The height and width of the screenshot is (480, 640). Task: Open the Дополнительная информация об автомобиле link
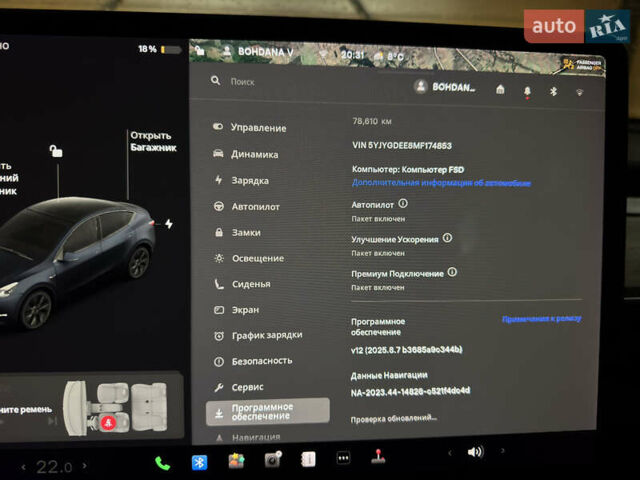(x=441, y=182)
